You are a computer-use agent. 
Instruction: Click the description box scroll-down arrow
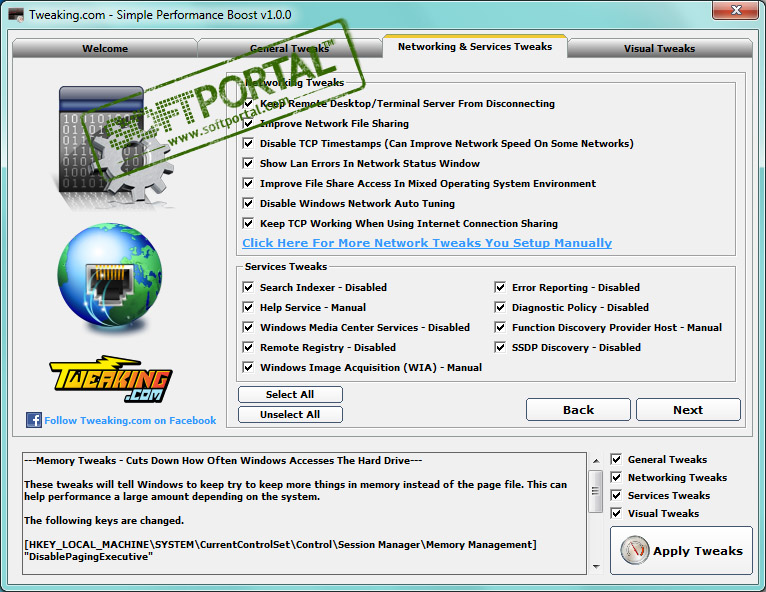[x=596, y=567]
